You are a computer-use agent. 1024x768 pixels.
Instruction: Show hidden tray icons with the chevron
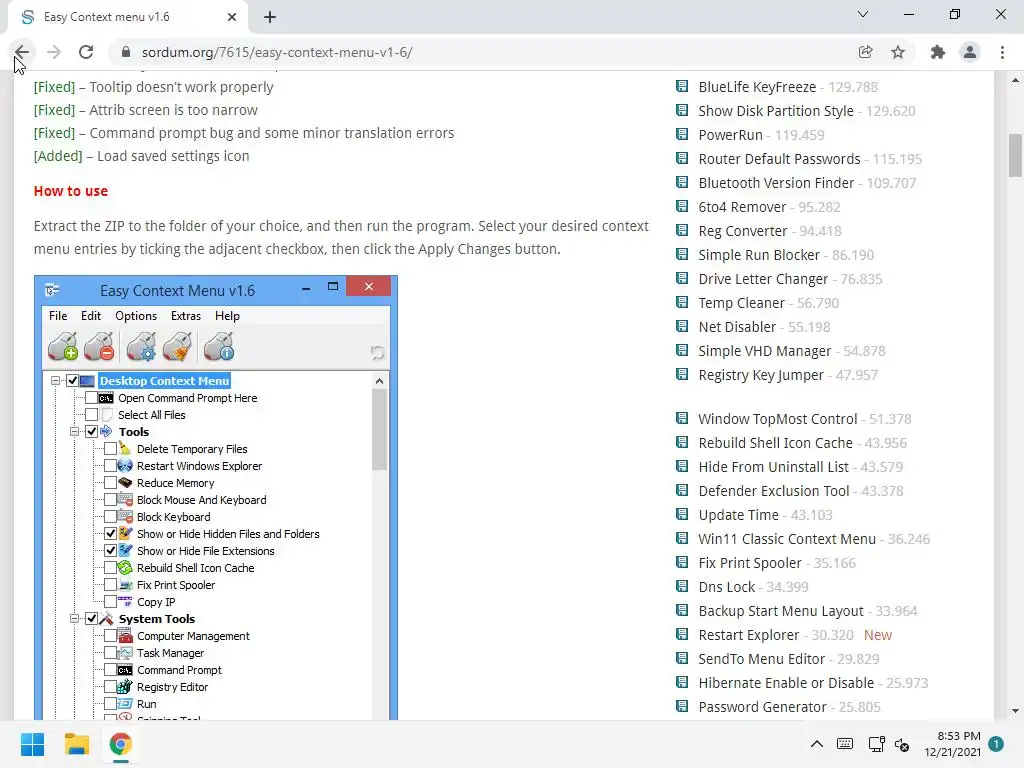pos(816,744)
